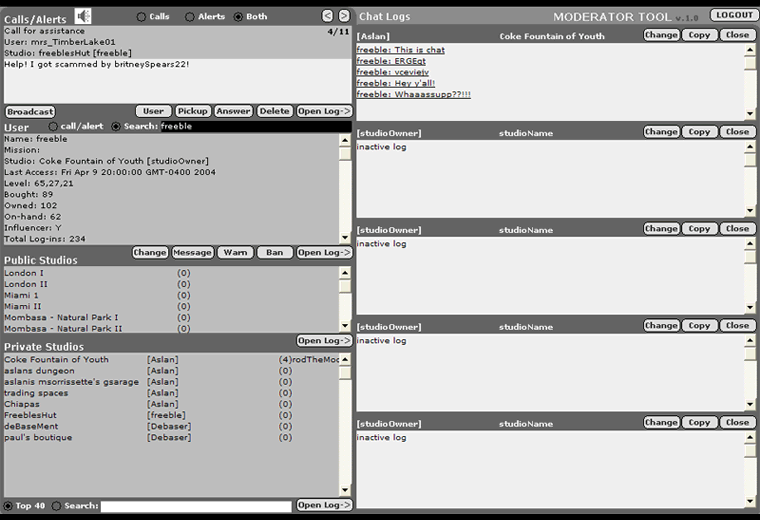The width and height of the screenshot is (760, 520).
Task: Open Log at bottom of Private Studios
Action: [324, 505]
